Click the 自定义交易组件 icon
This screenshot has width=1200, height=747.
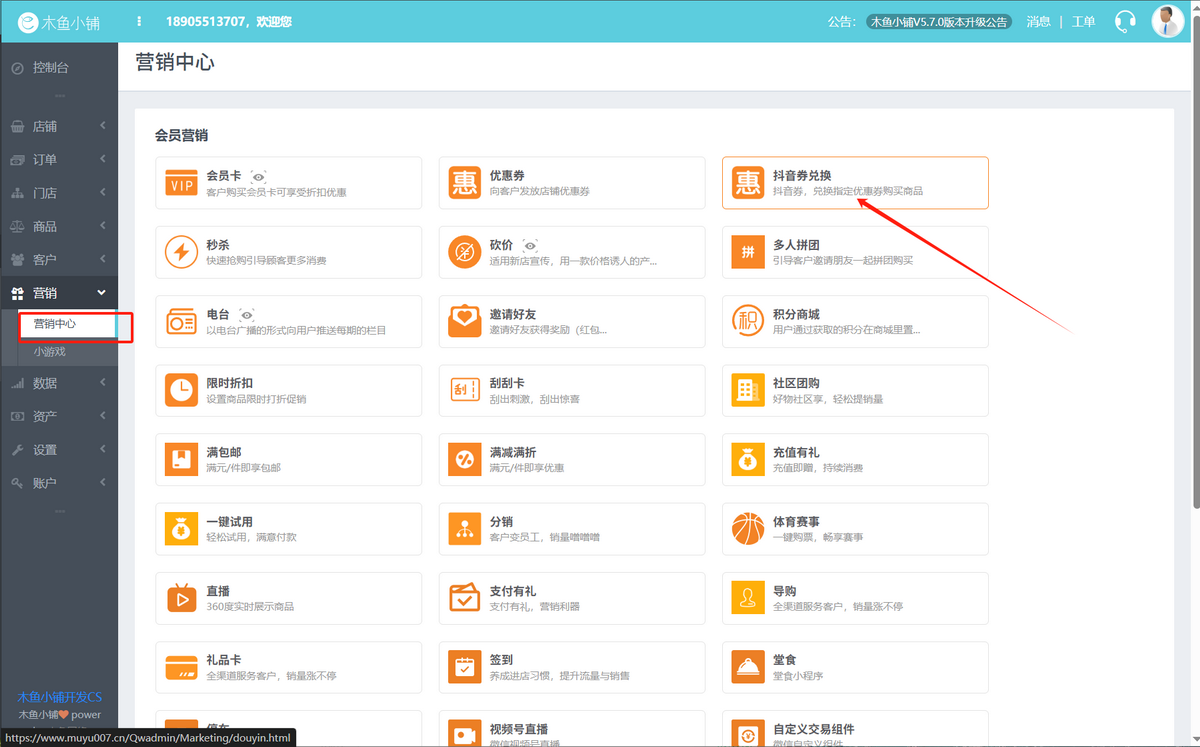pyautogui.click(x=748, y=734)
